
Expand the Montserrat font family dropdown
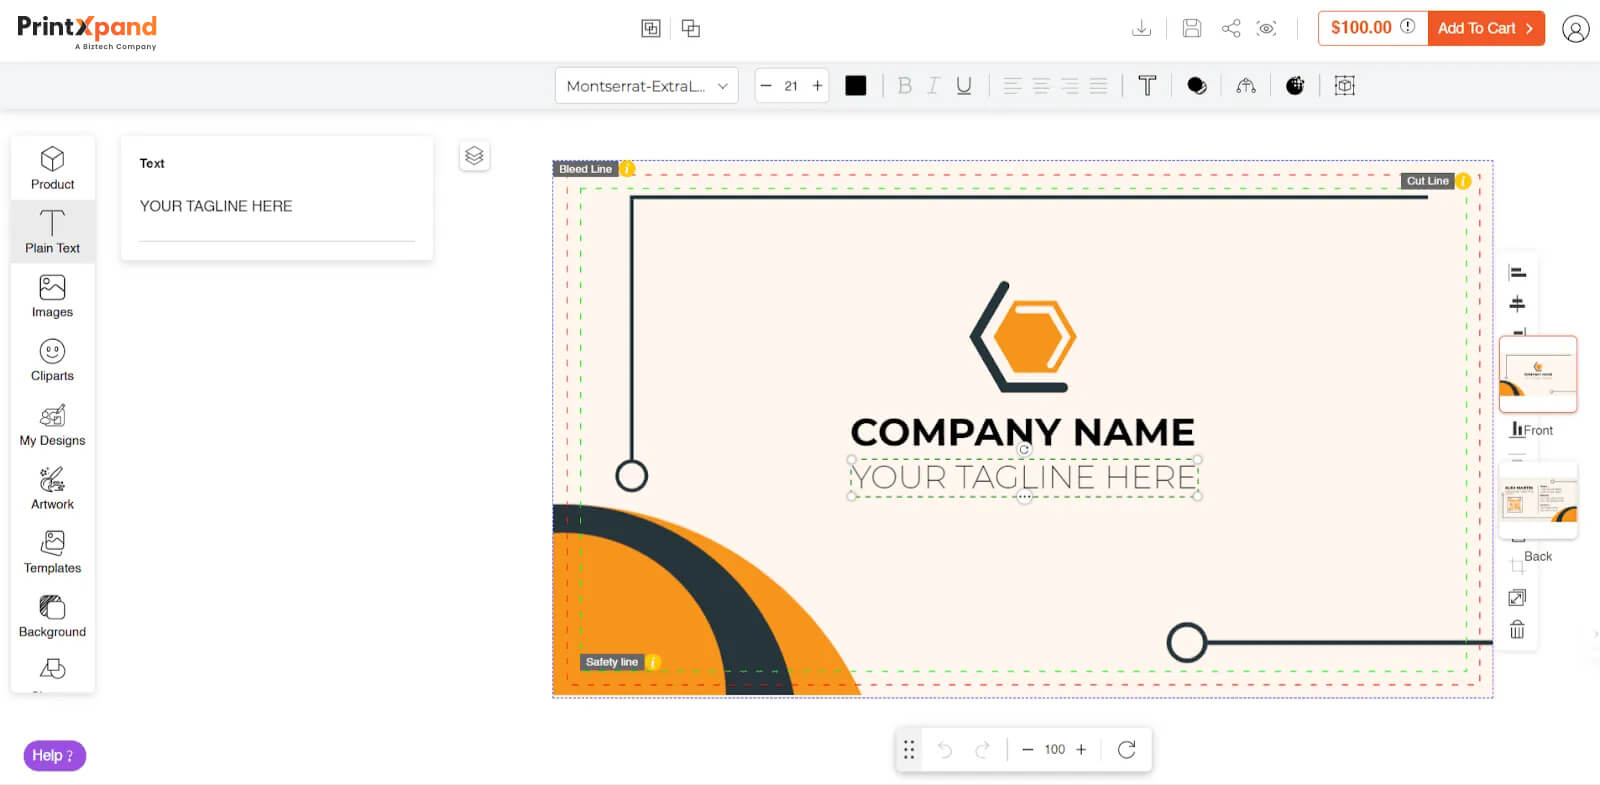(x=646, y=86)
